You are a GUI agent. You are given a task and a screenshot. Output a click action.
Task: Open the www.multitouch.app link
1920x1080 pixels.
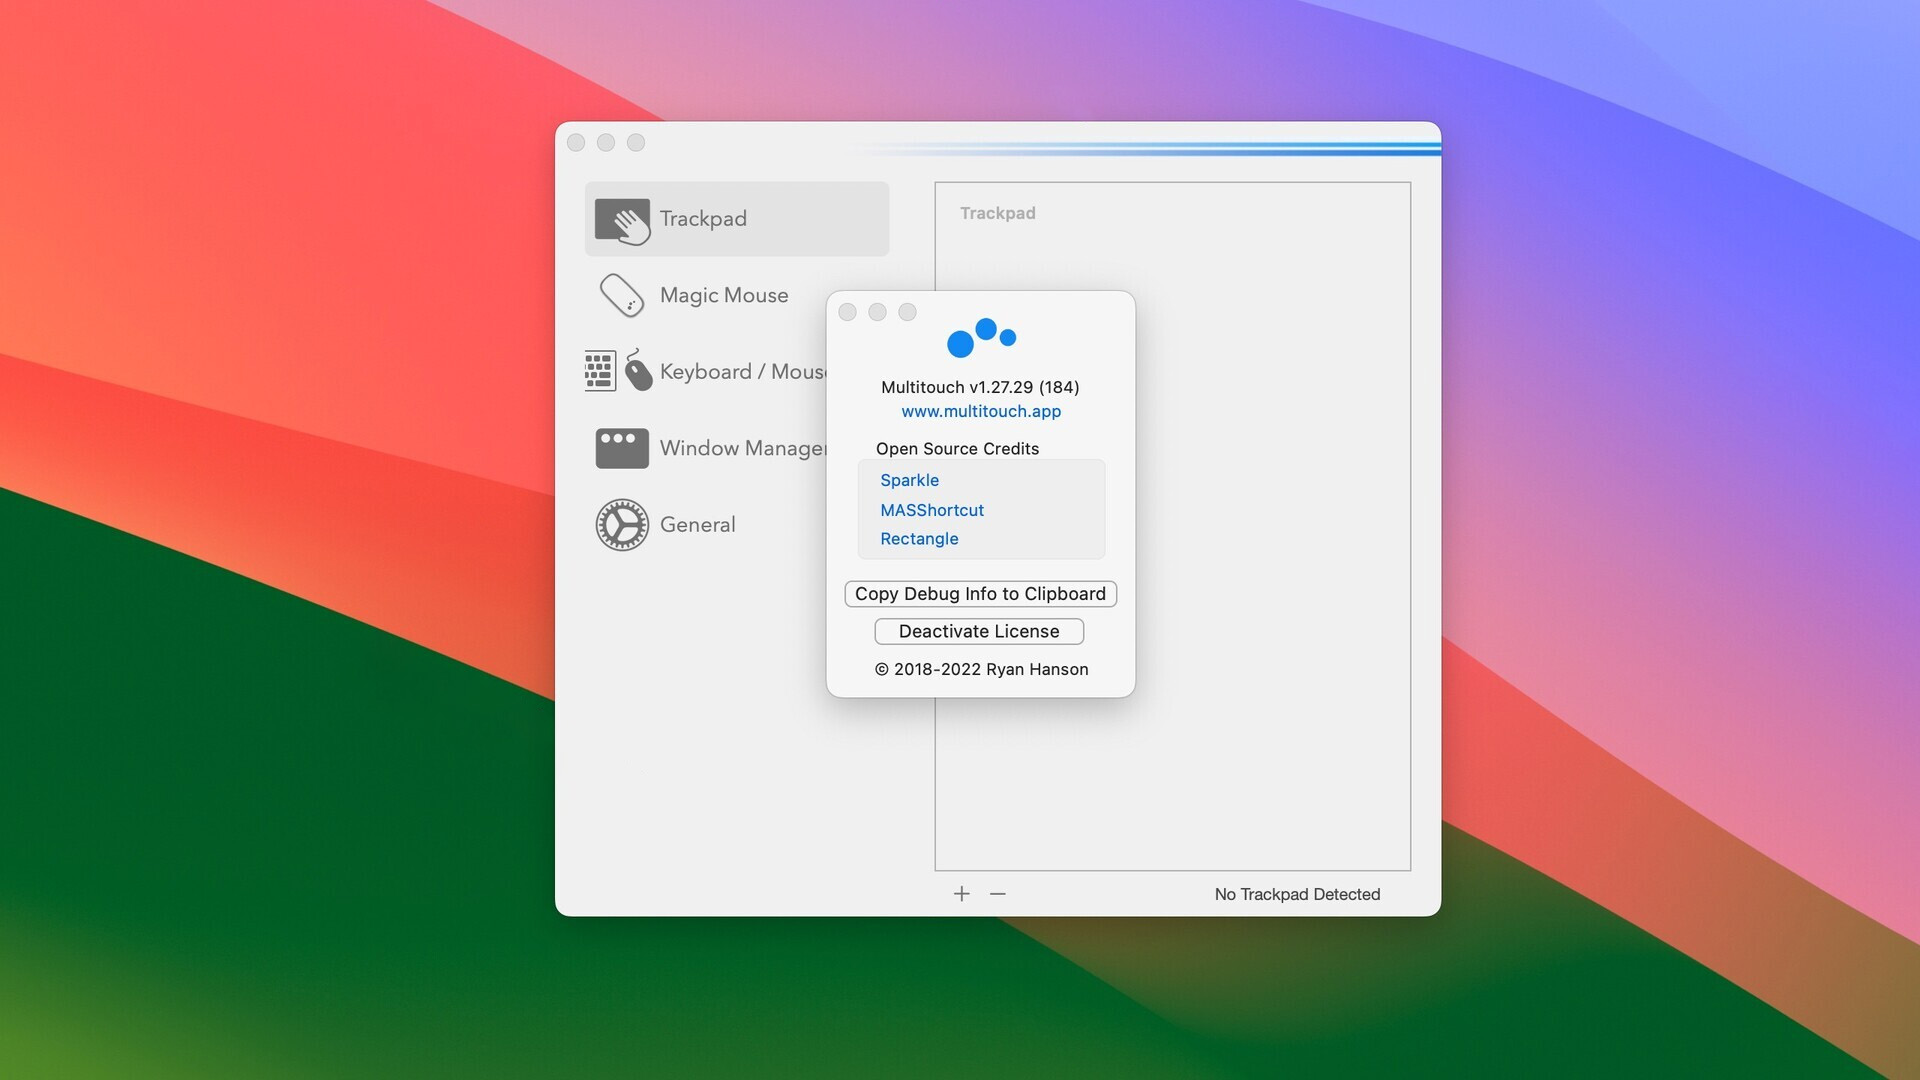[980, 411]
